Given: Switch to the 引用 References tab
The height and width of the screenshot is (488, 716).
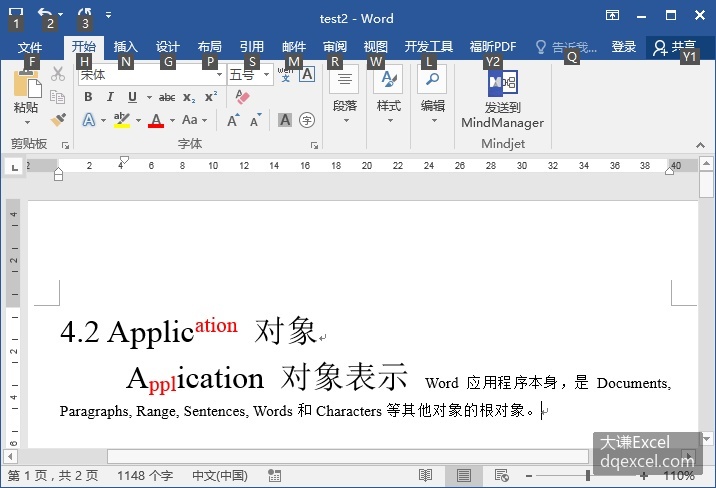Looking at the screenshot, I should [252, 47].
